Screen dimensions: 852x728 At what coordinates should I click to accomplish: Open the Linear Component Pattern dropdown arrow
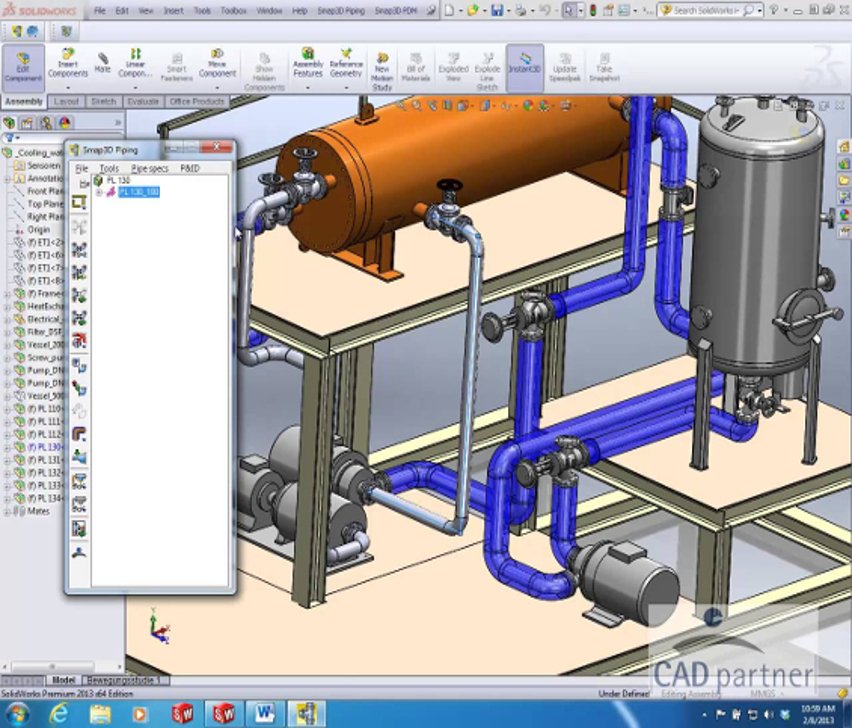point(135,87)
